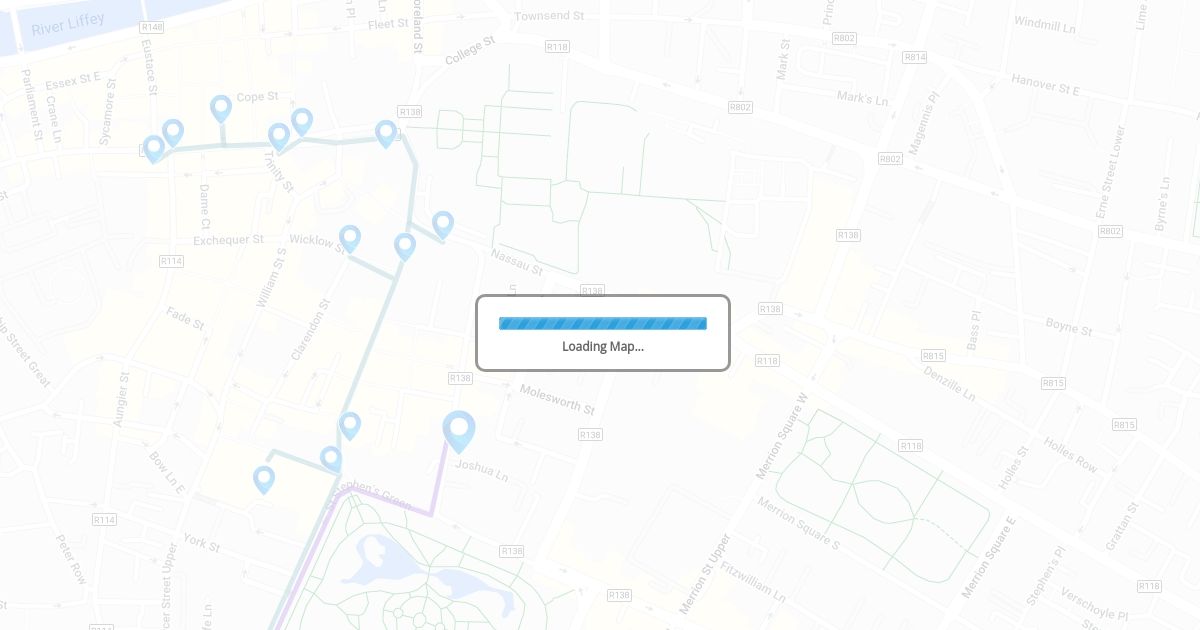Click the Molesworth St street label
The width and height of the screenshot is (1200, 630).
coord(557,398)
